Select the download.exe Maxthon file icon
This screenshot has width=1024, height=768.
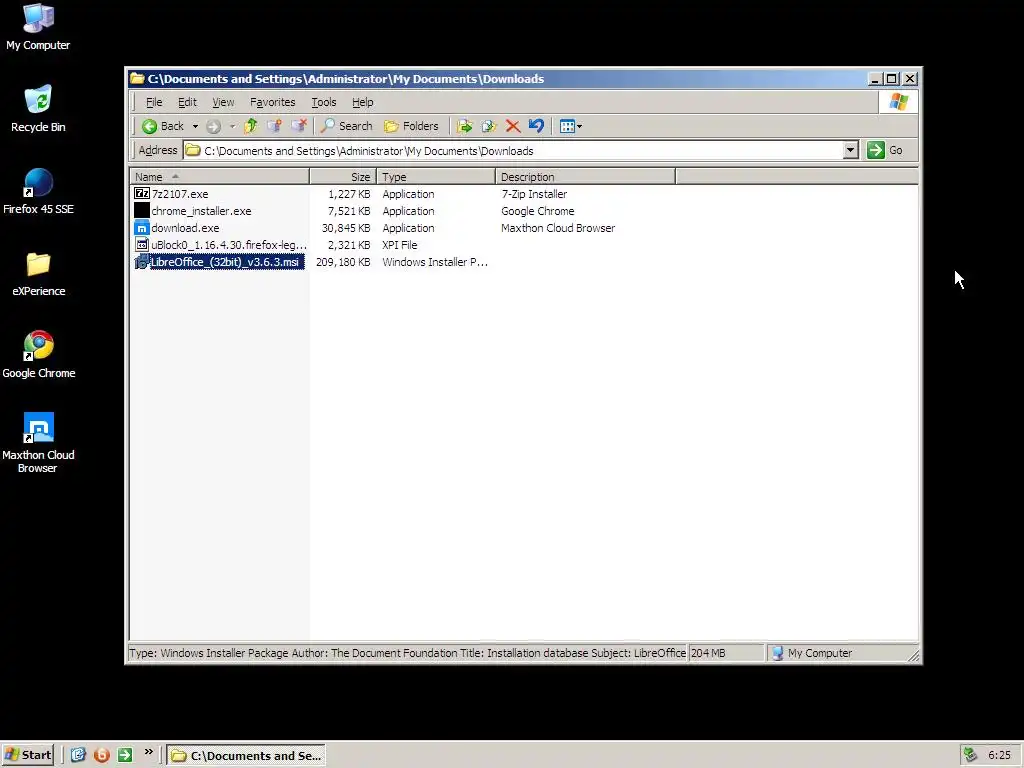(142, 228)
